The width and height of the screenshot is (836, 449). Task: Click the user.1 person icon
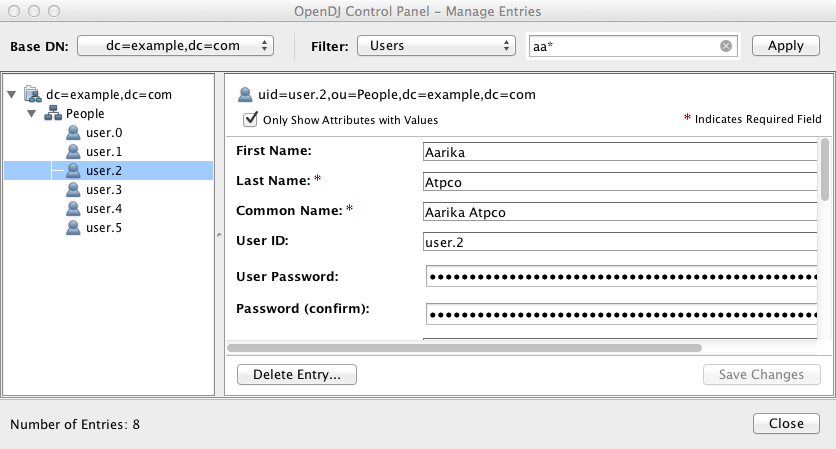pos(73,151)
